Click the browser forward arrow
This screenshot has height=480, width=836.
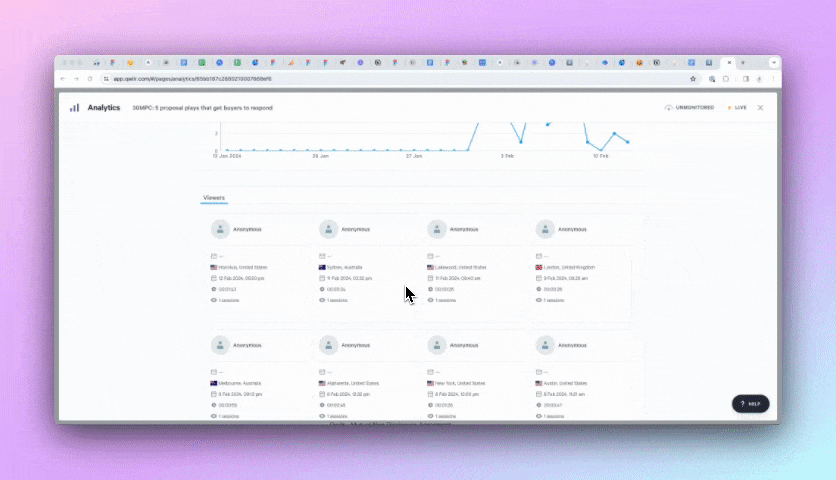[x=76, y=79]
